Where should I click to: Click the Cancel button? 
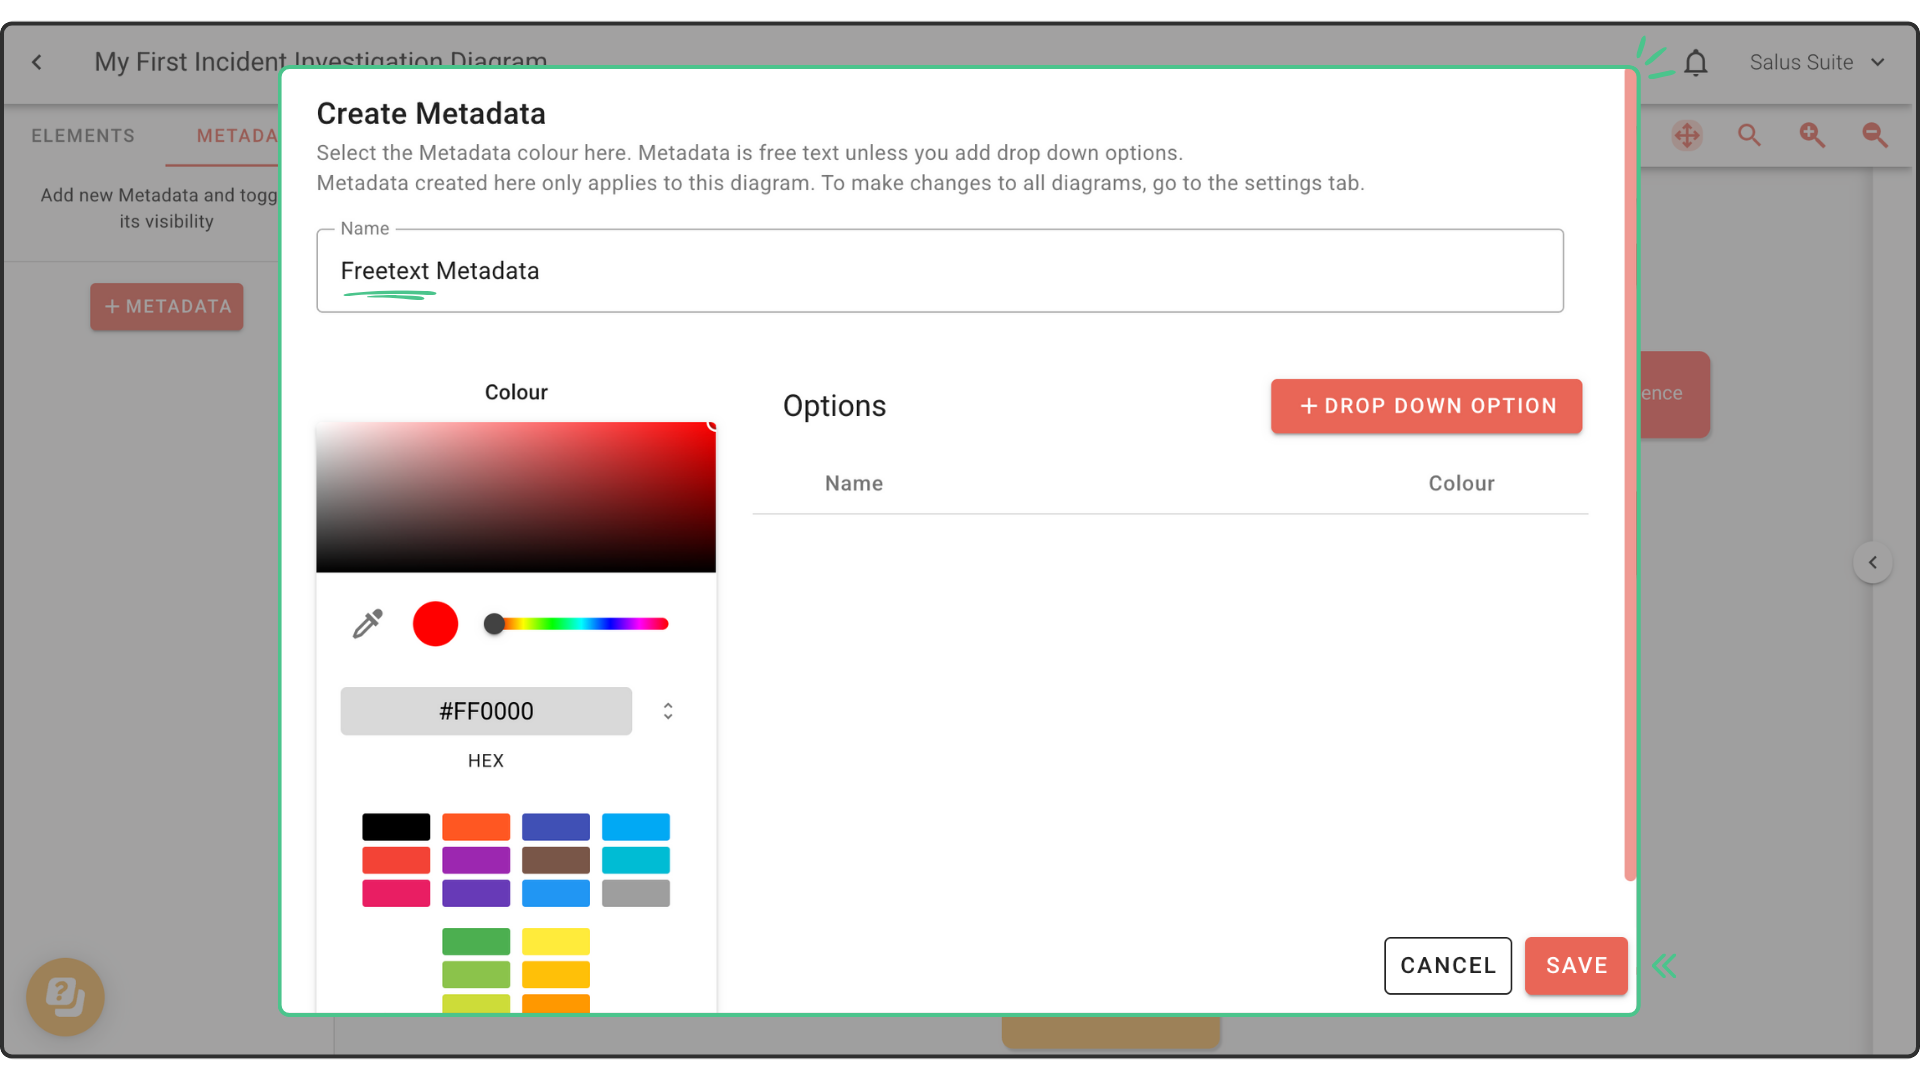click(1447, 965)
